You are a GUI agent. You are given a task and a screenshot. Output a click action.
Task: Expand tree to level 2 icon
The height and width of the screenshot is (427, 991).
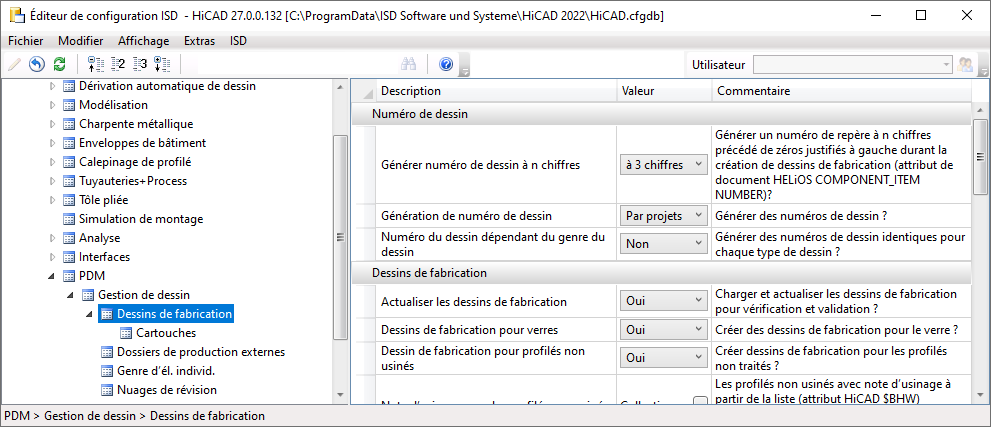click(x=118, y=65)
